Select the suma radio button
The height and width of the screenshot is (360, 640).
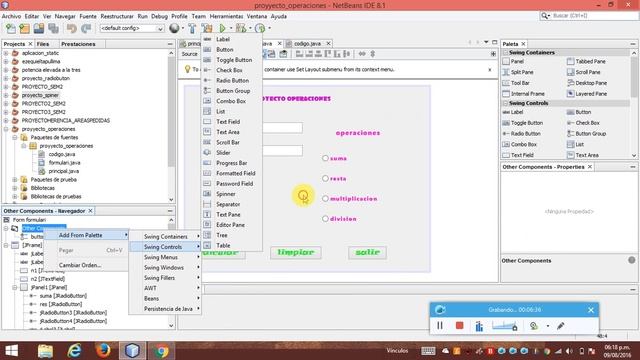325,158
